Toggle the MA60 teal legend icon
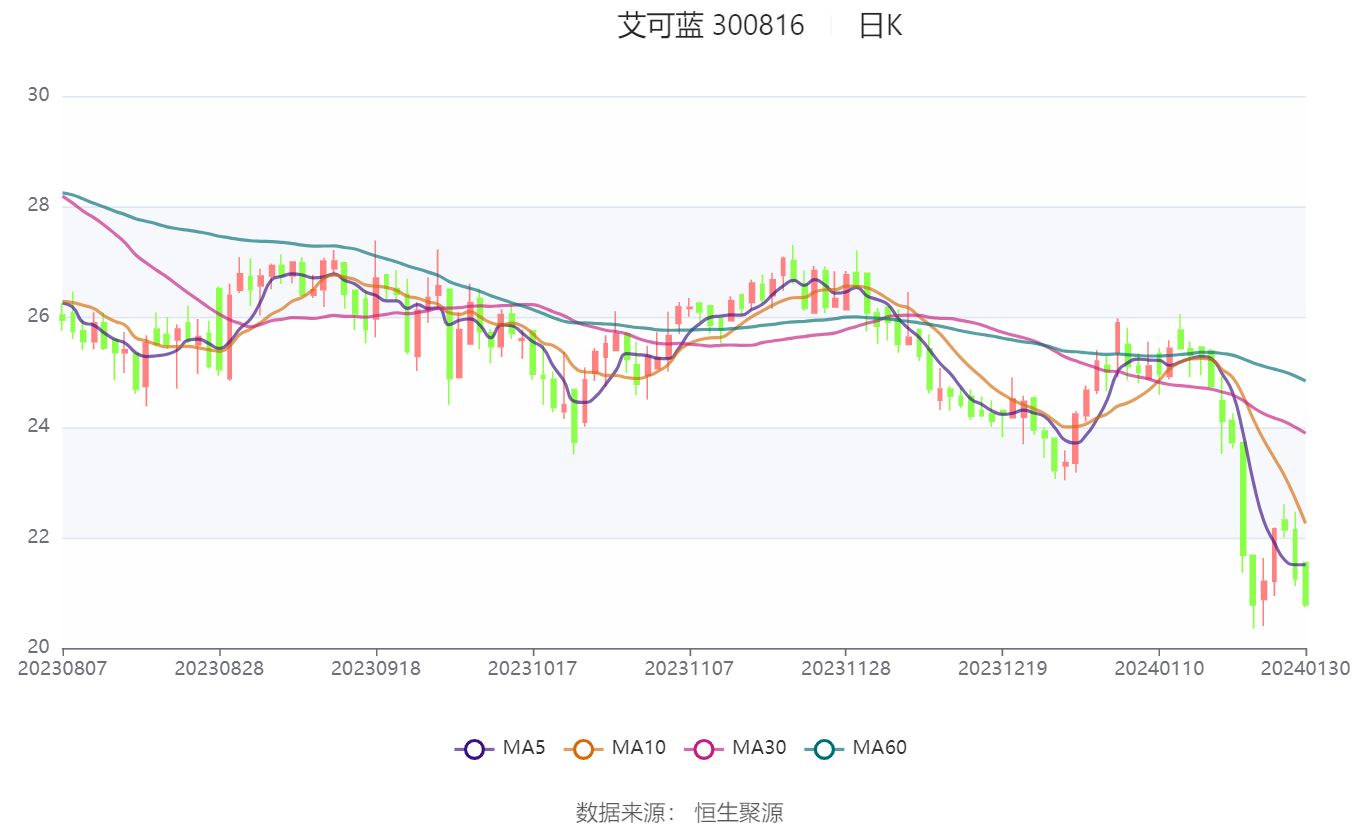The height and width of the screenshot is (828, 1360). pos(824,748)
